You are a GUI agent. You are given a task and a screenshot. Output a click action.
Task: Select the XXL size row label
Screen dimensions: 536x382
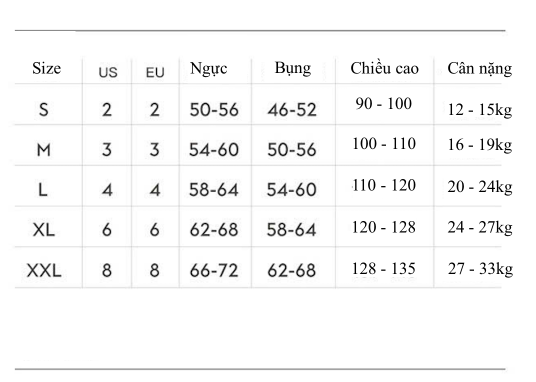tap(44, 271)
